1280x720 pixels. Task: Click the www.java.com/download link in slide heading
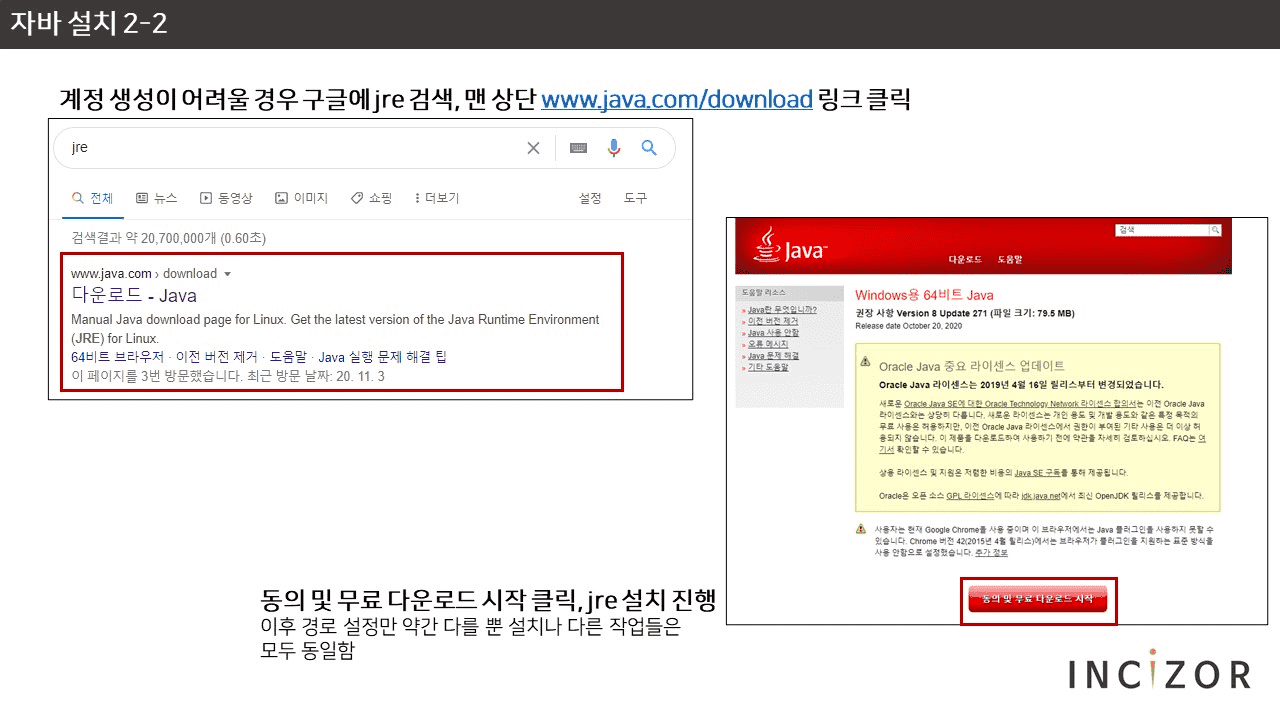click(676, 99)
